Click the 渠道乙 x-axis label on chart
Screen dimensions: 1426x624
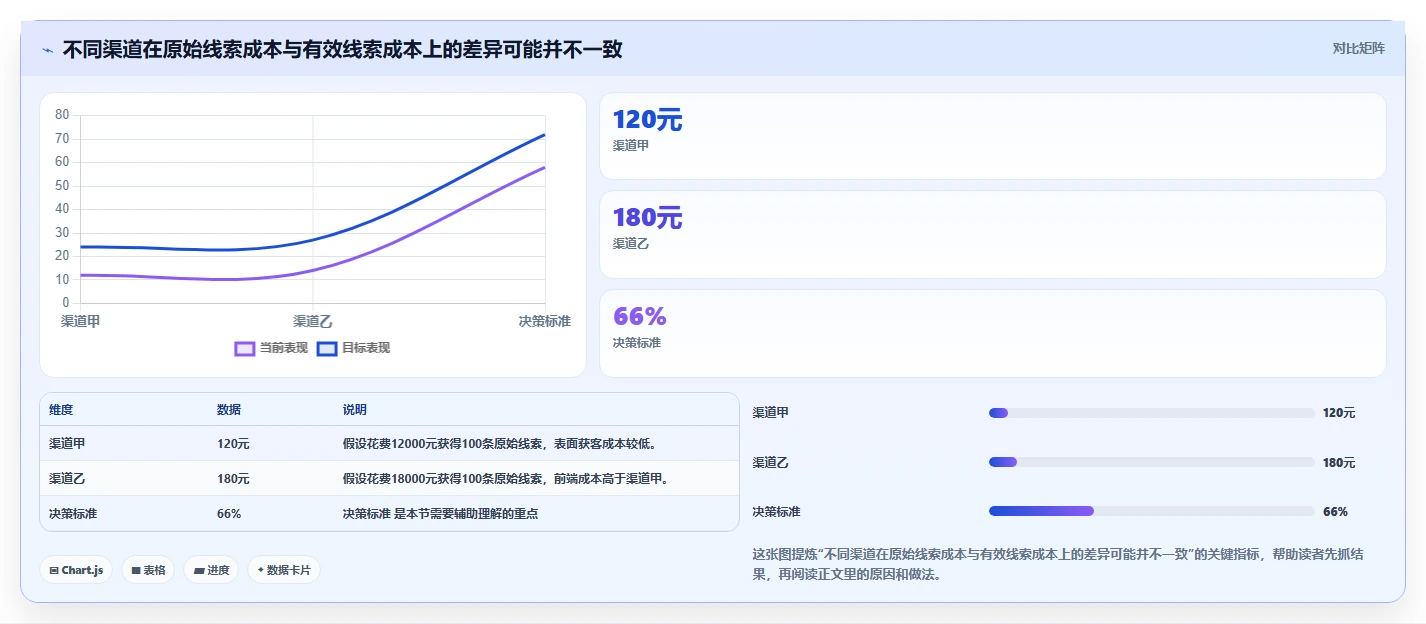(x=313, y=321)
